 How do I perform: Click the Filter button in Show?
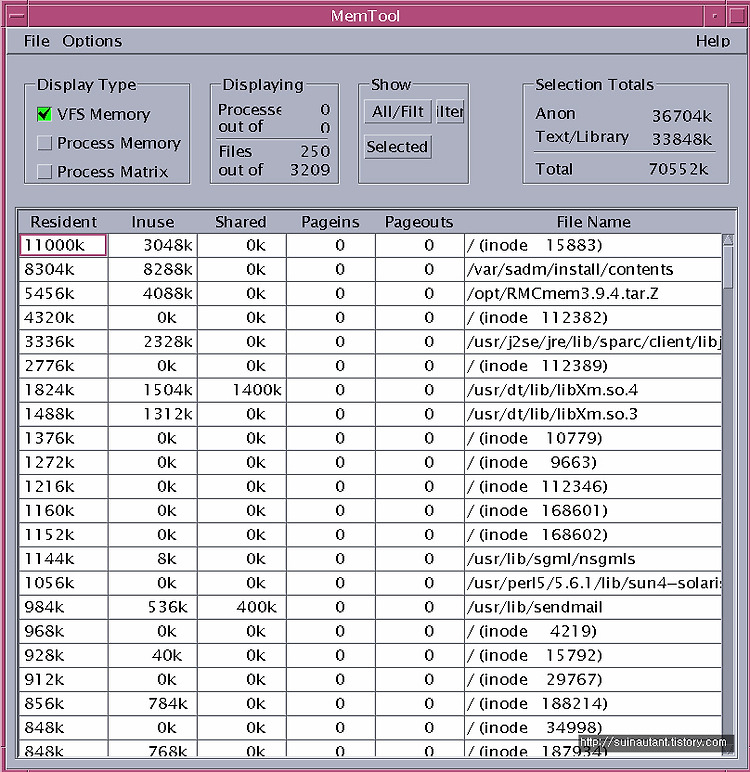click(450, 111)
